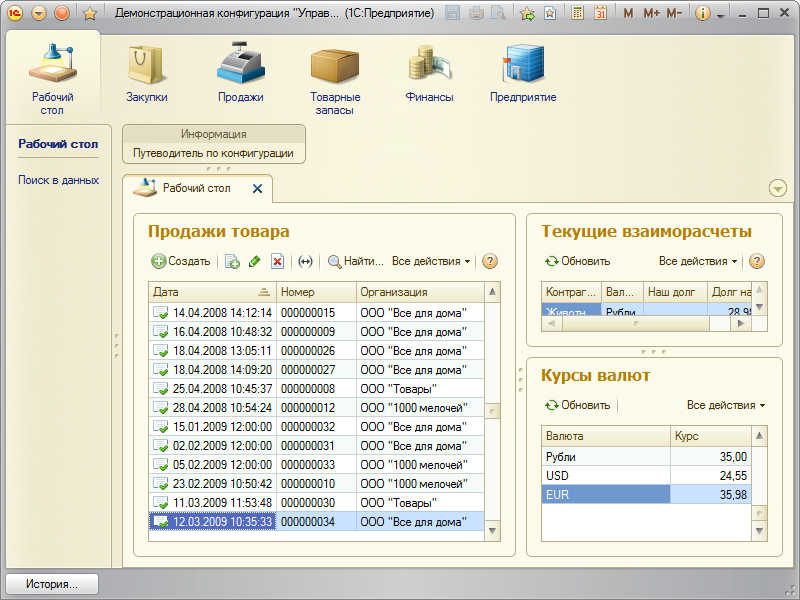
Task: Open the Предприятие section
Action: pos(523,73)
